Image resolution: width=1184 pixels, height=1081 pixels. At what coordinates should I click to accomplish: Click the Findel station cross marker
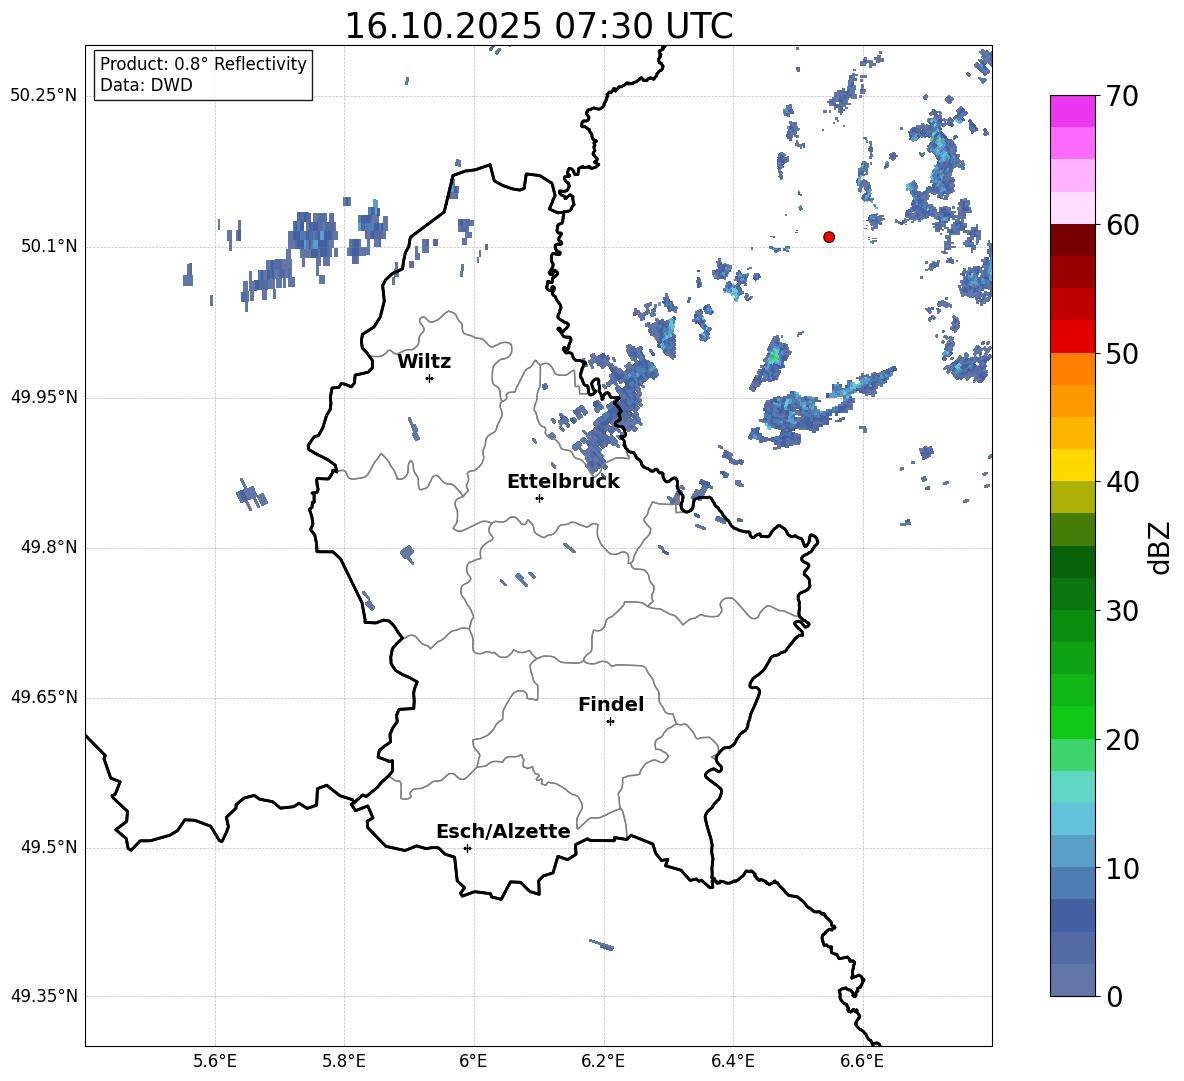610,722
